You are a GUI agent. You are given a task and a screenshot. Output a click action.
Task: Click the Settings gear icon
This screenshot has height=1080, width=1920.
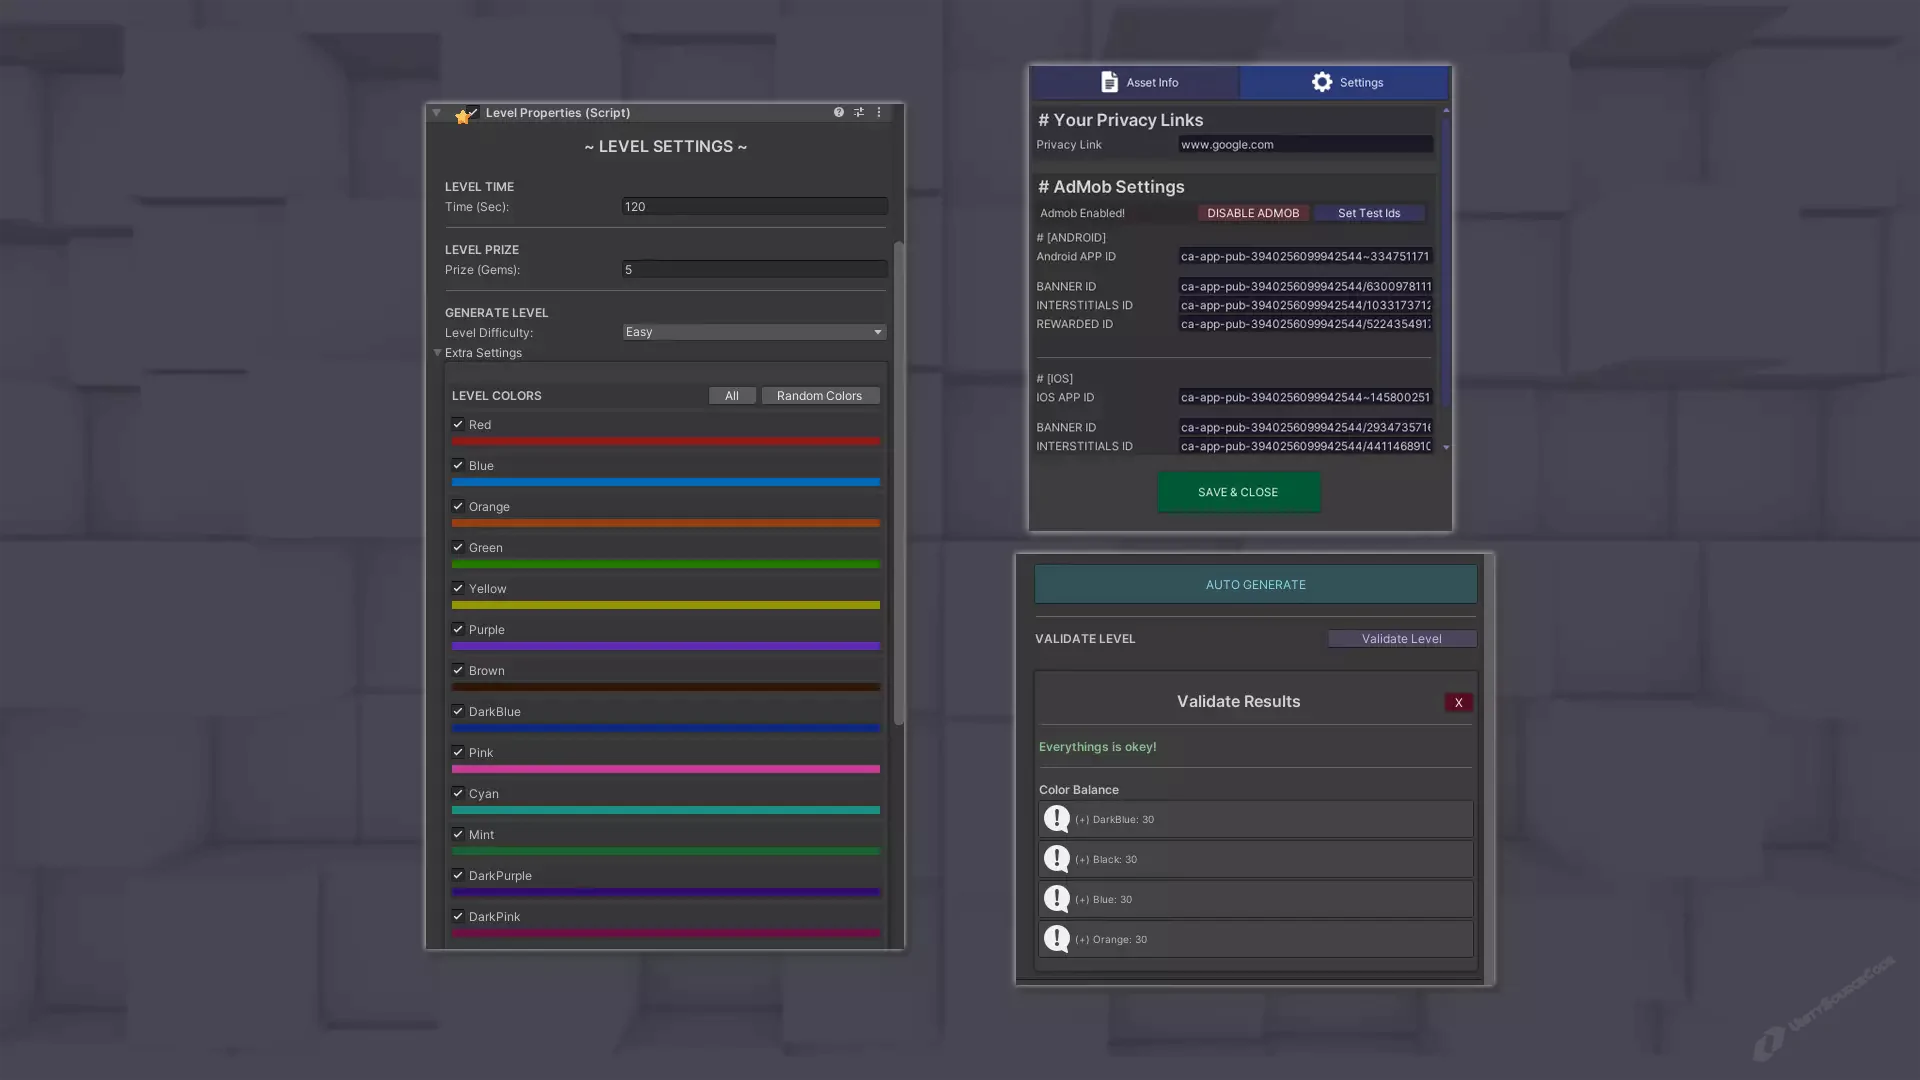pos(1322,82)
